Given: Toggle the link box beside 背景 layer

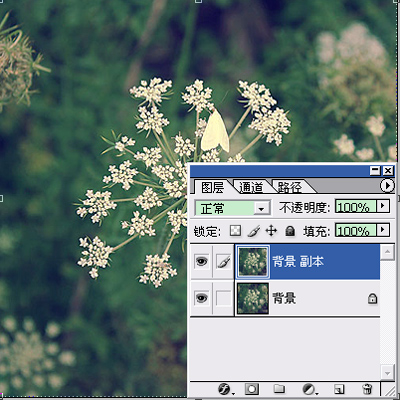Looking at the screenshot, I should (x=223, y=298).
